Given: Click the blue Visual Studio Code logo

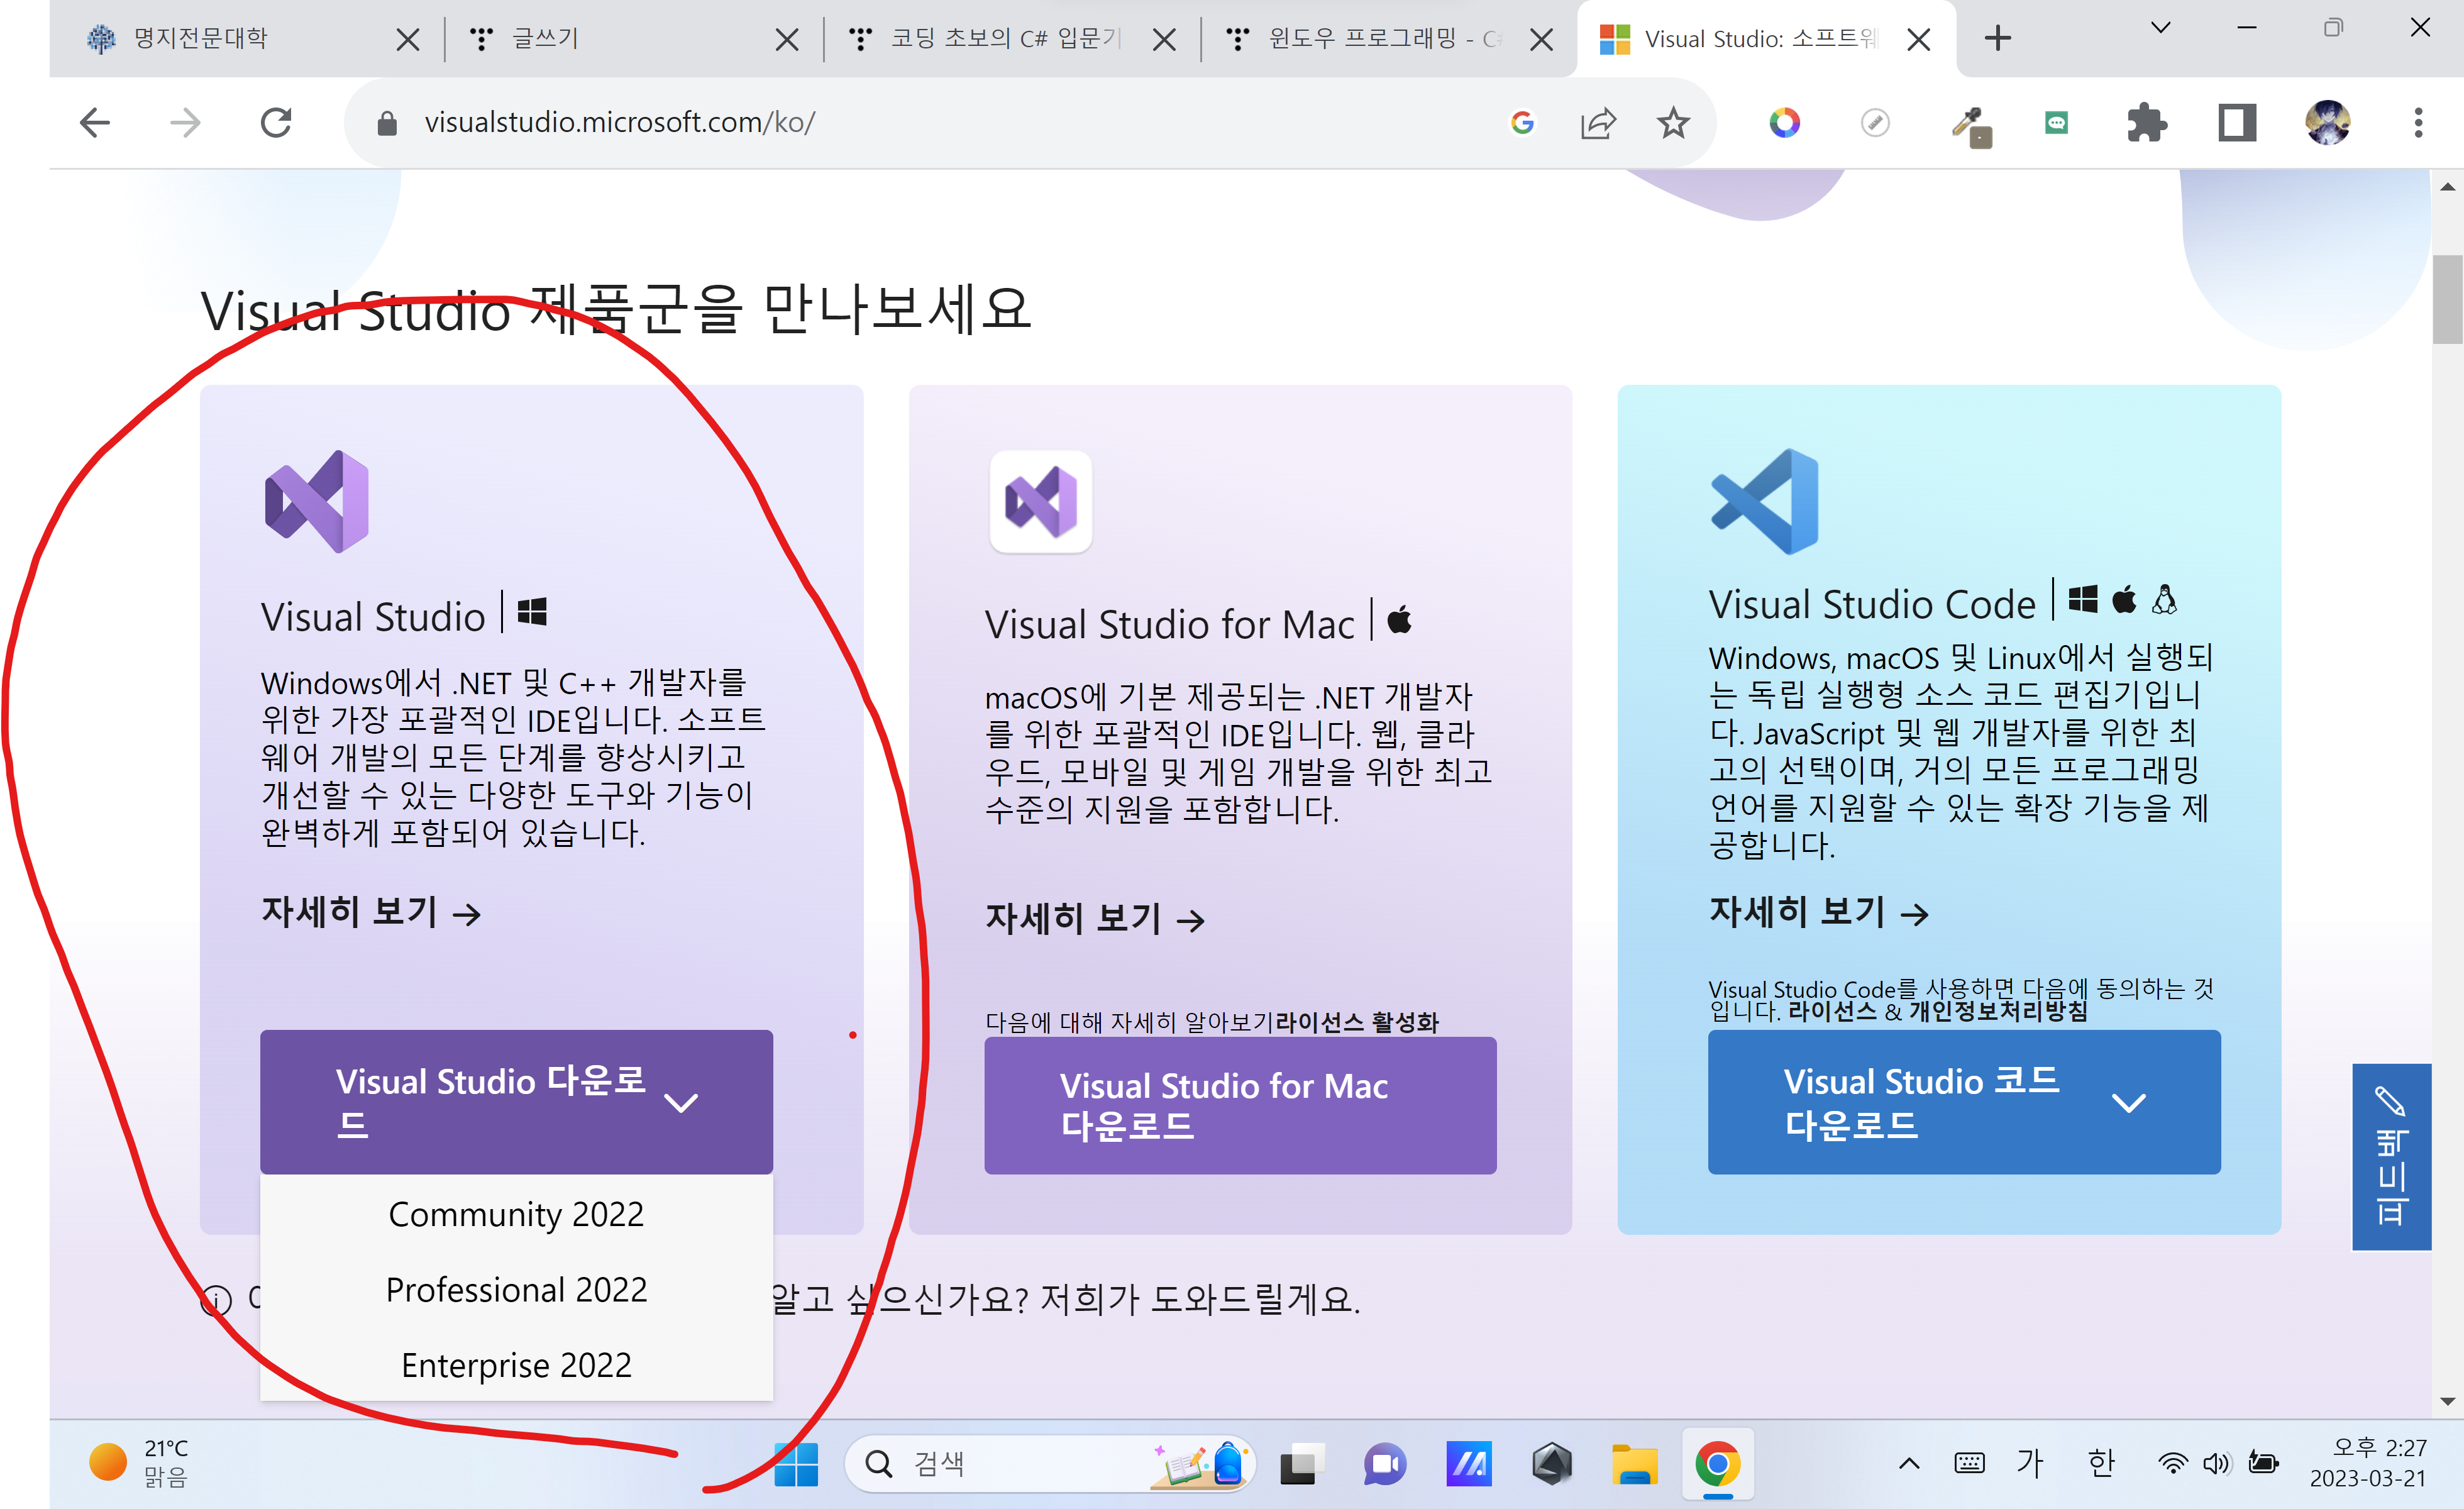Looking at the screenshot, I should coord(1765,501).
